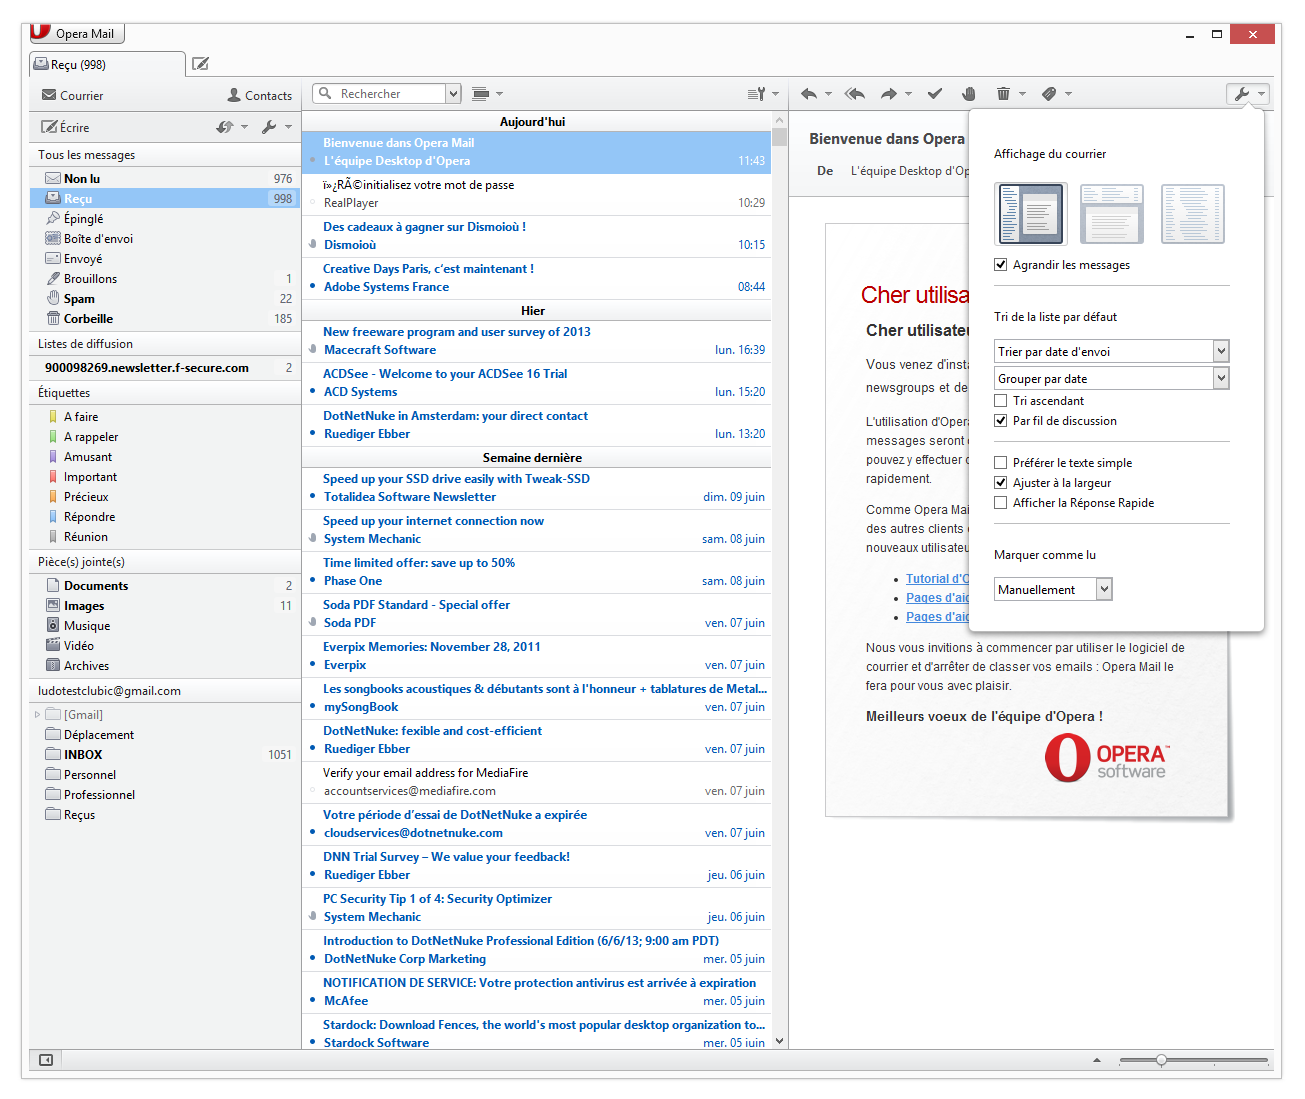Open Tutorial link in welcome message

tap(937, 578)
